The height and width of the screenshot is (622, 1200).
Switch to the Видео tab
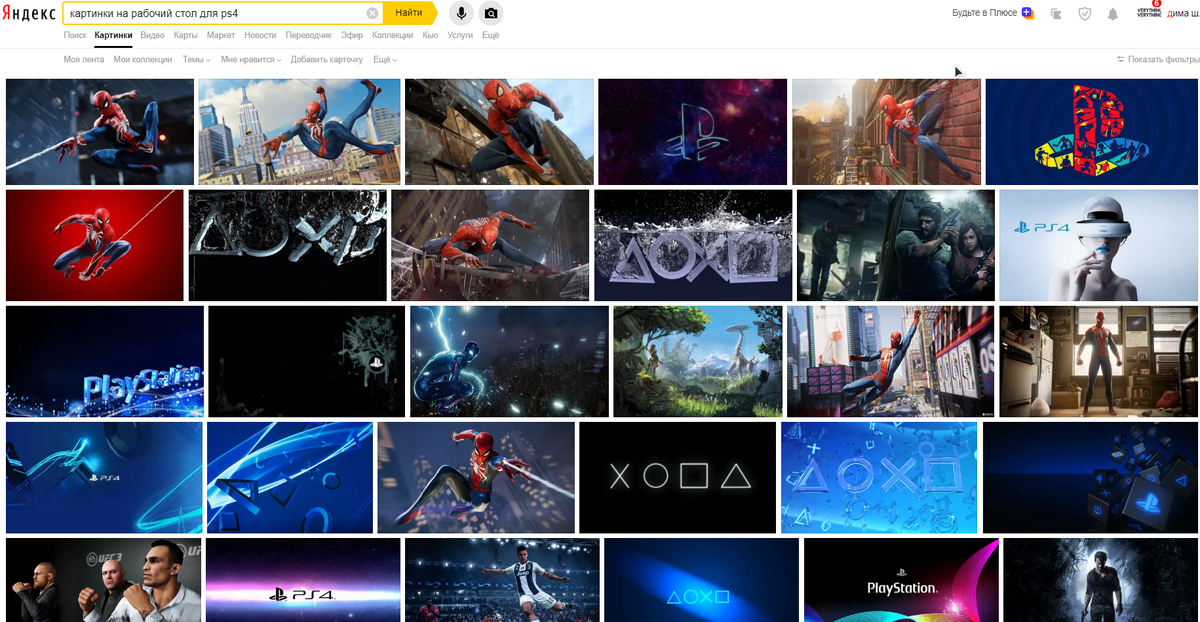point(152,35)
